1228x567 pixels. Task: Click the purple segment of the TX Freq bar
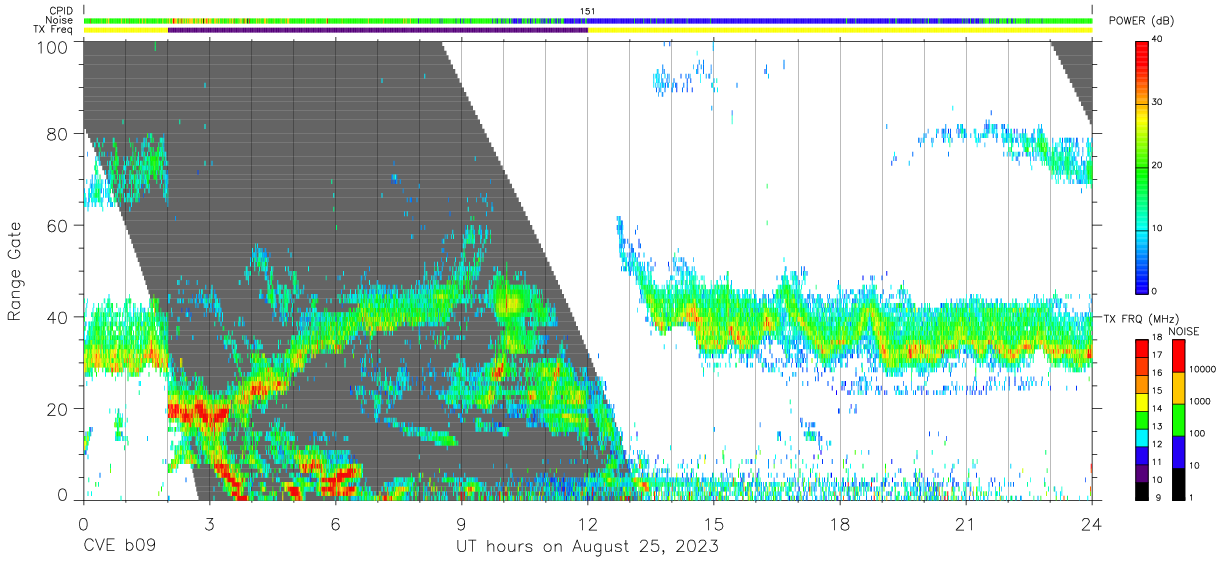click(377, 30)
